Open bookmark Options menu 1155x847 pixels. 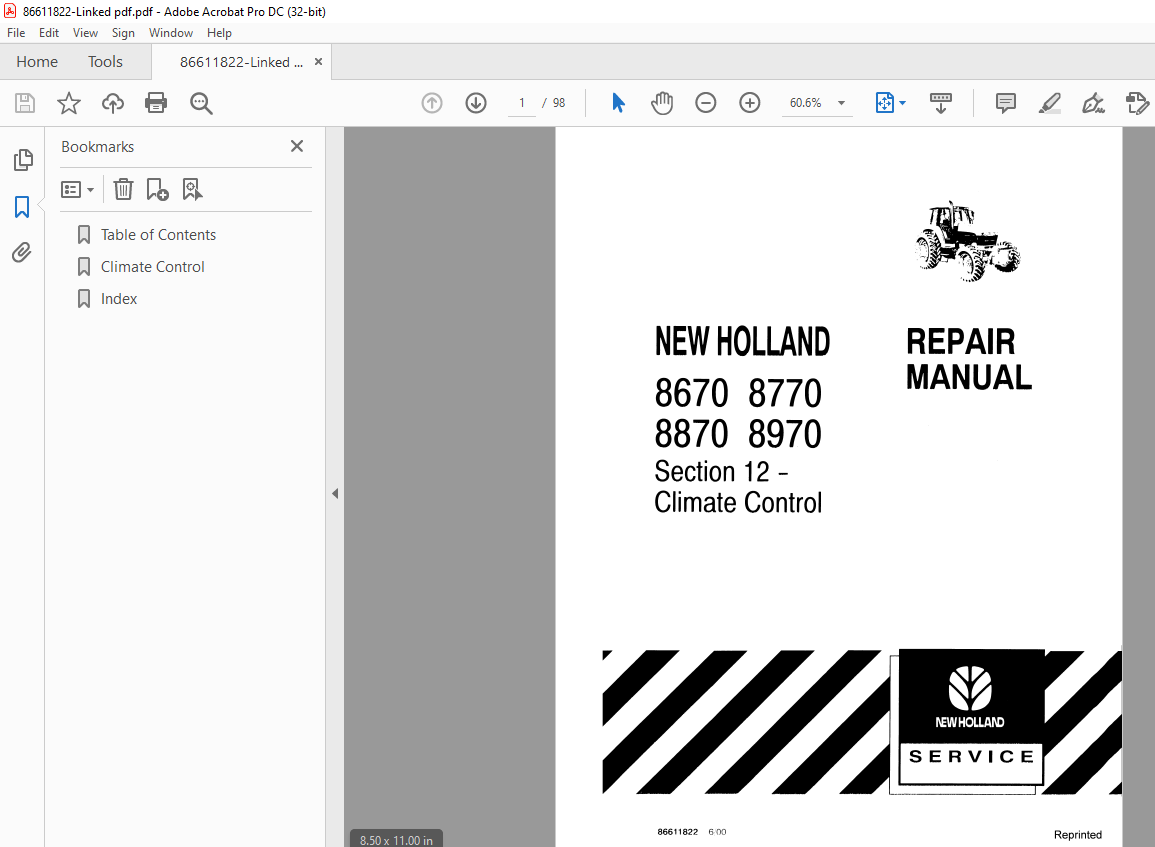77,190
